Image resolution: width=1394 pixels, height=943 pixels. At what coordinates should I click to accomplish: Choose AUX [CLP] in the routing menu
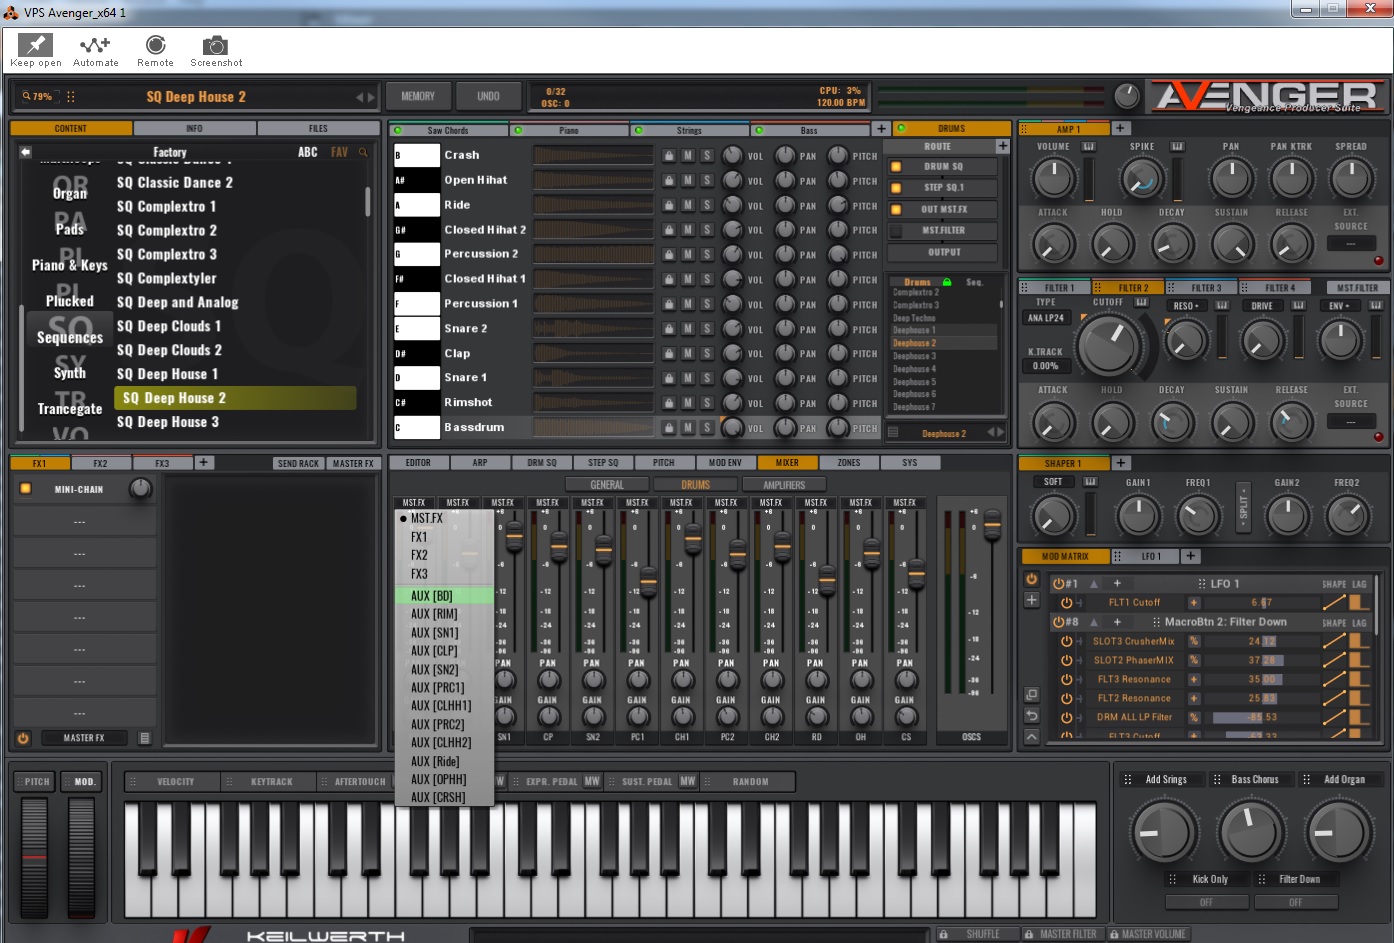point(445,651)
